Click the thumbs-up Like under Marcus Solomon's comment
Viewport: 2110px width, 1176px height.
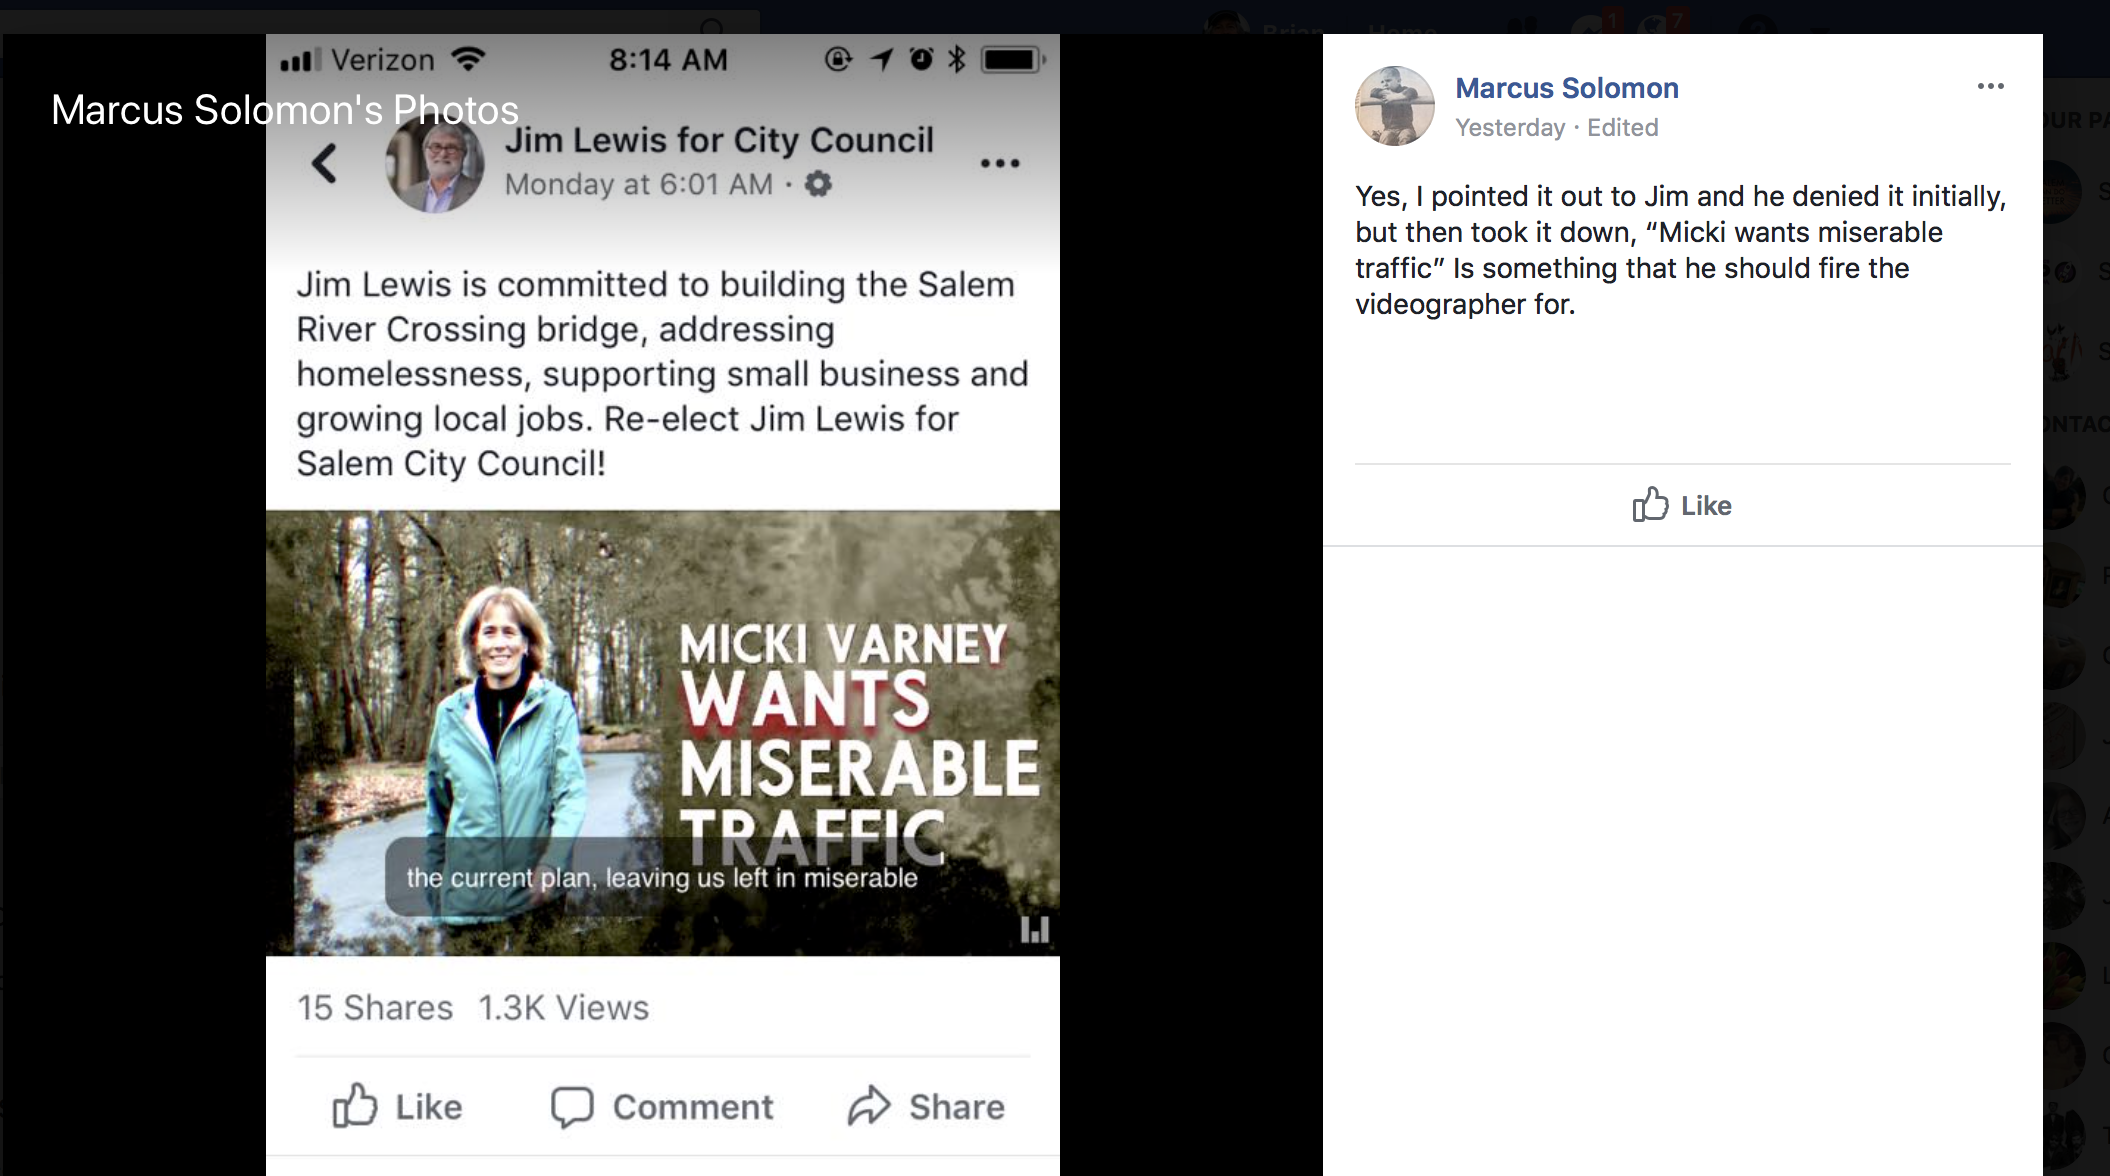1681,505
